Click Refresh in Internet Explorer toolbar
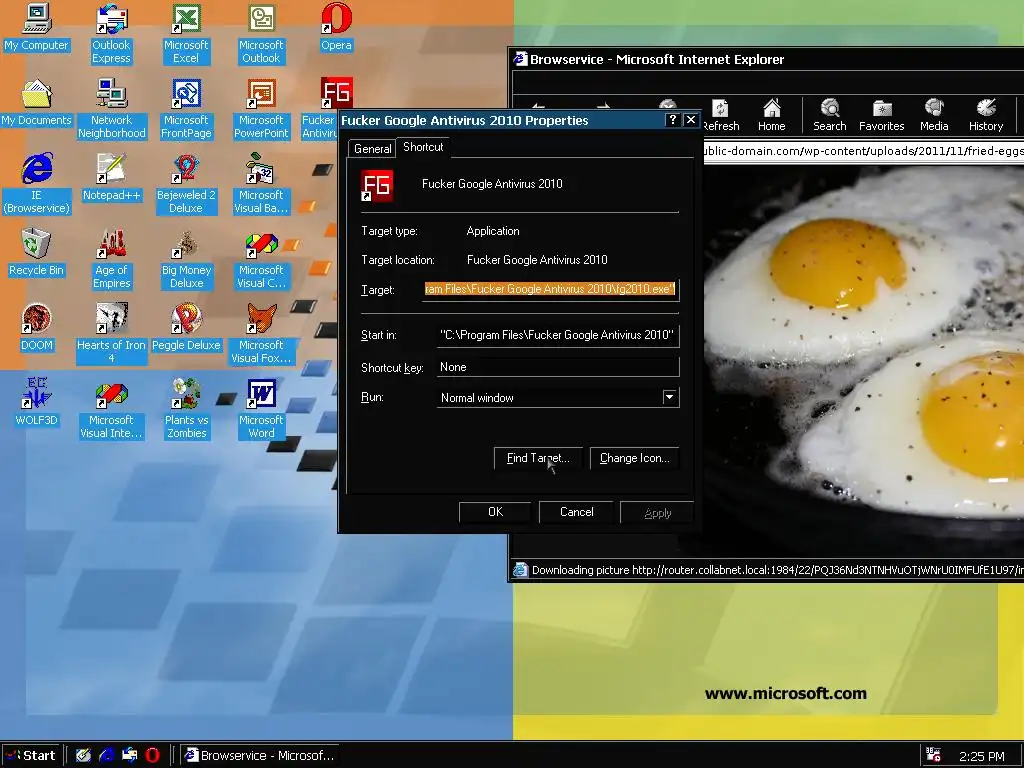 (721, 115)
